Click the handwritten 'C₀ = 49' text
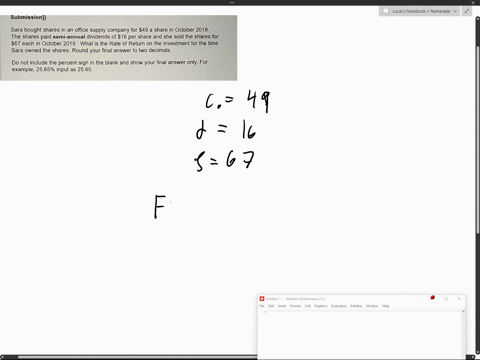Screen dimensions: 480x360 [x=238, y=101]
